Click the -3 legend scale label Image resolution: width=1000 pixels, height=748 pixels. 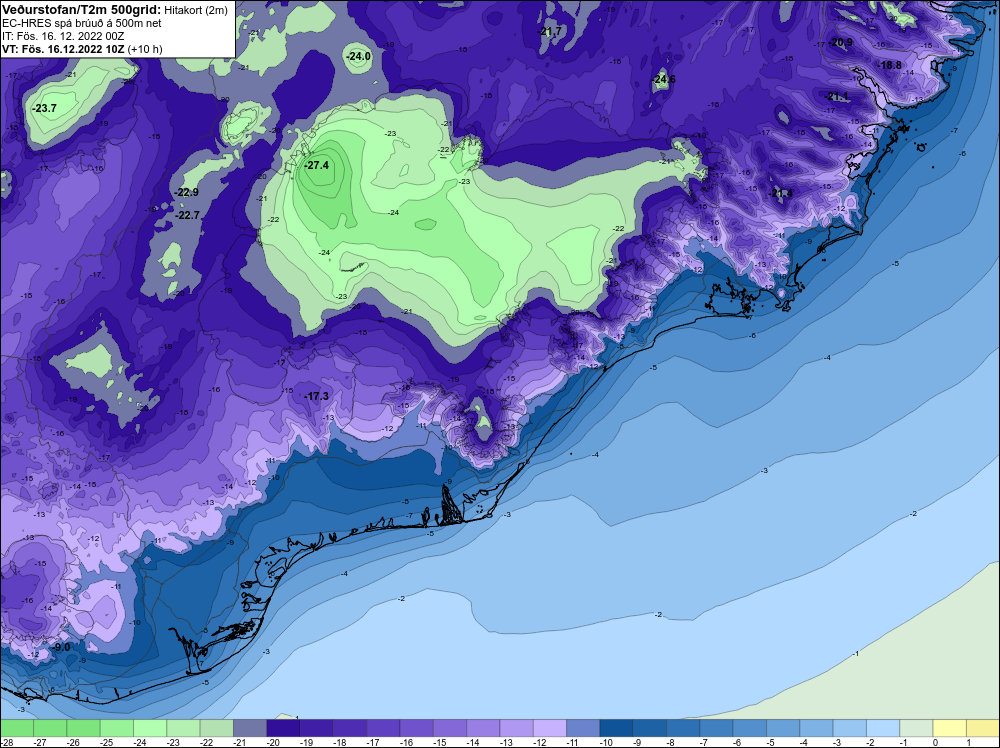click(x=839, y=742)
